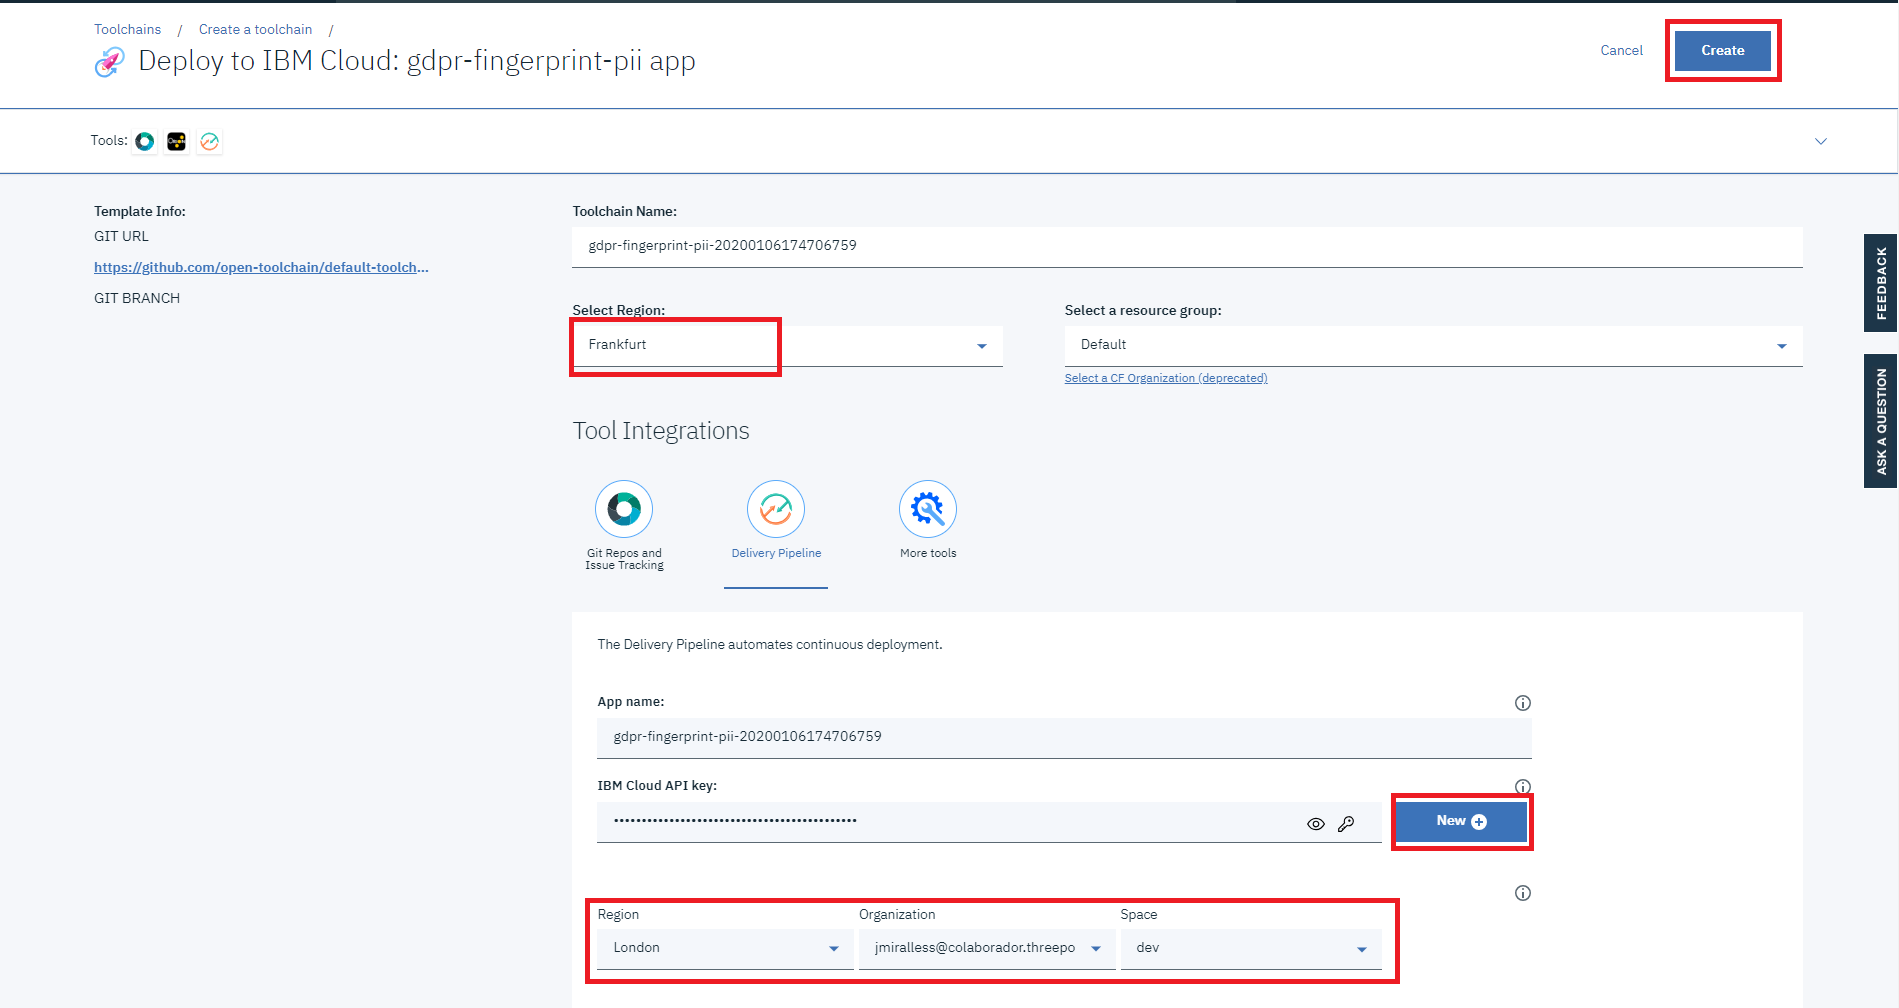This screenshot has height=1008, width=1899.
Task: Open the Create a toolchain breadcrumb
Action: pos(255,30)
